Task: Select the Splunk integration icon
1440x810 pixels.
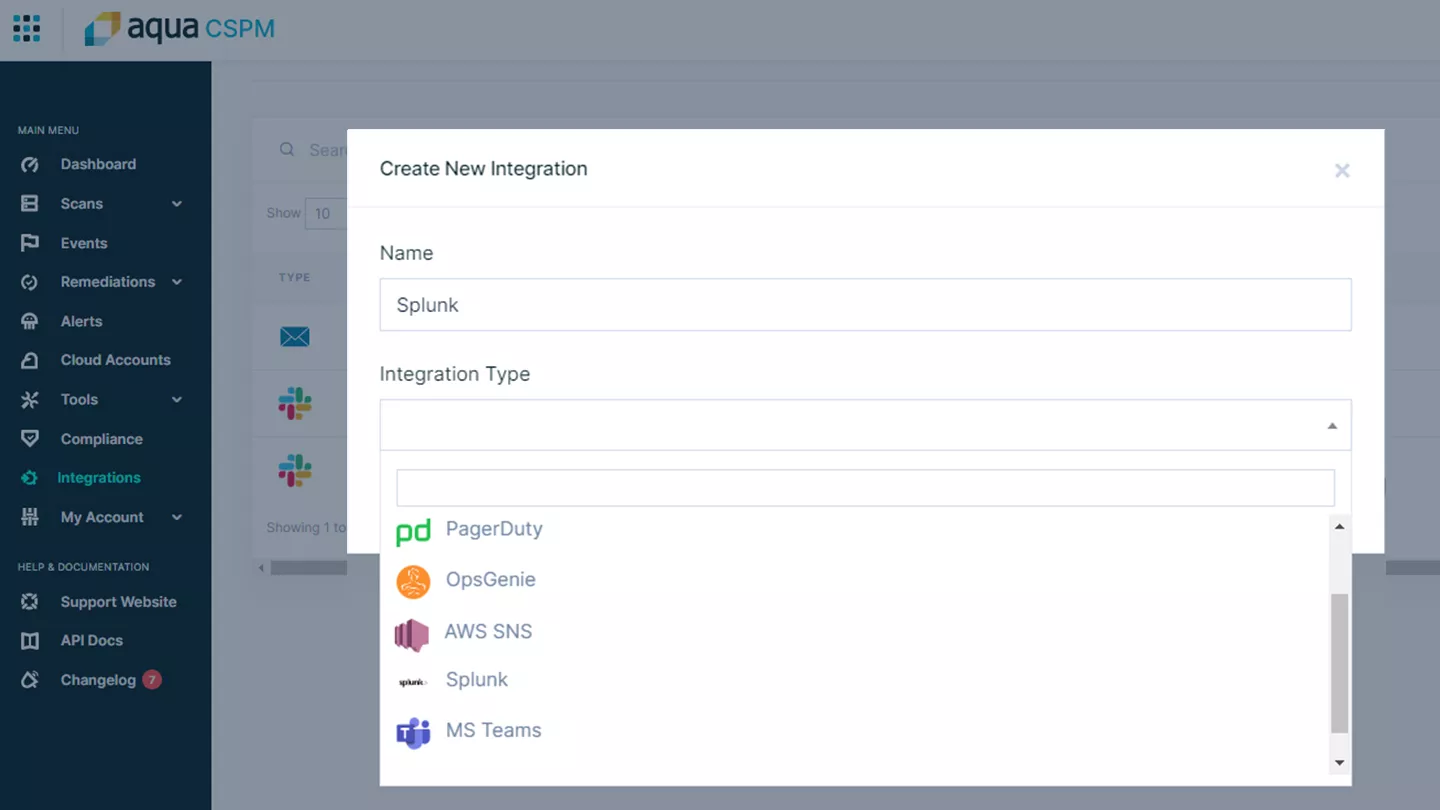Action: coord(412,679)
